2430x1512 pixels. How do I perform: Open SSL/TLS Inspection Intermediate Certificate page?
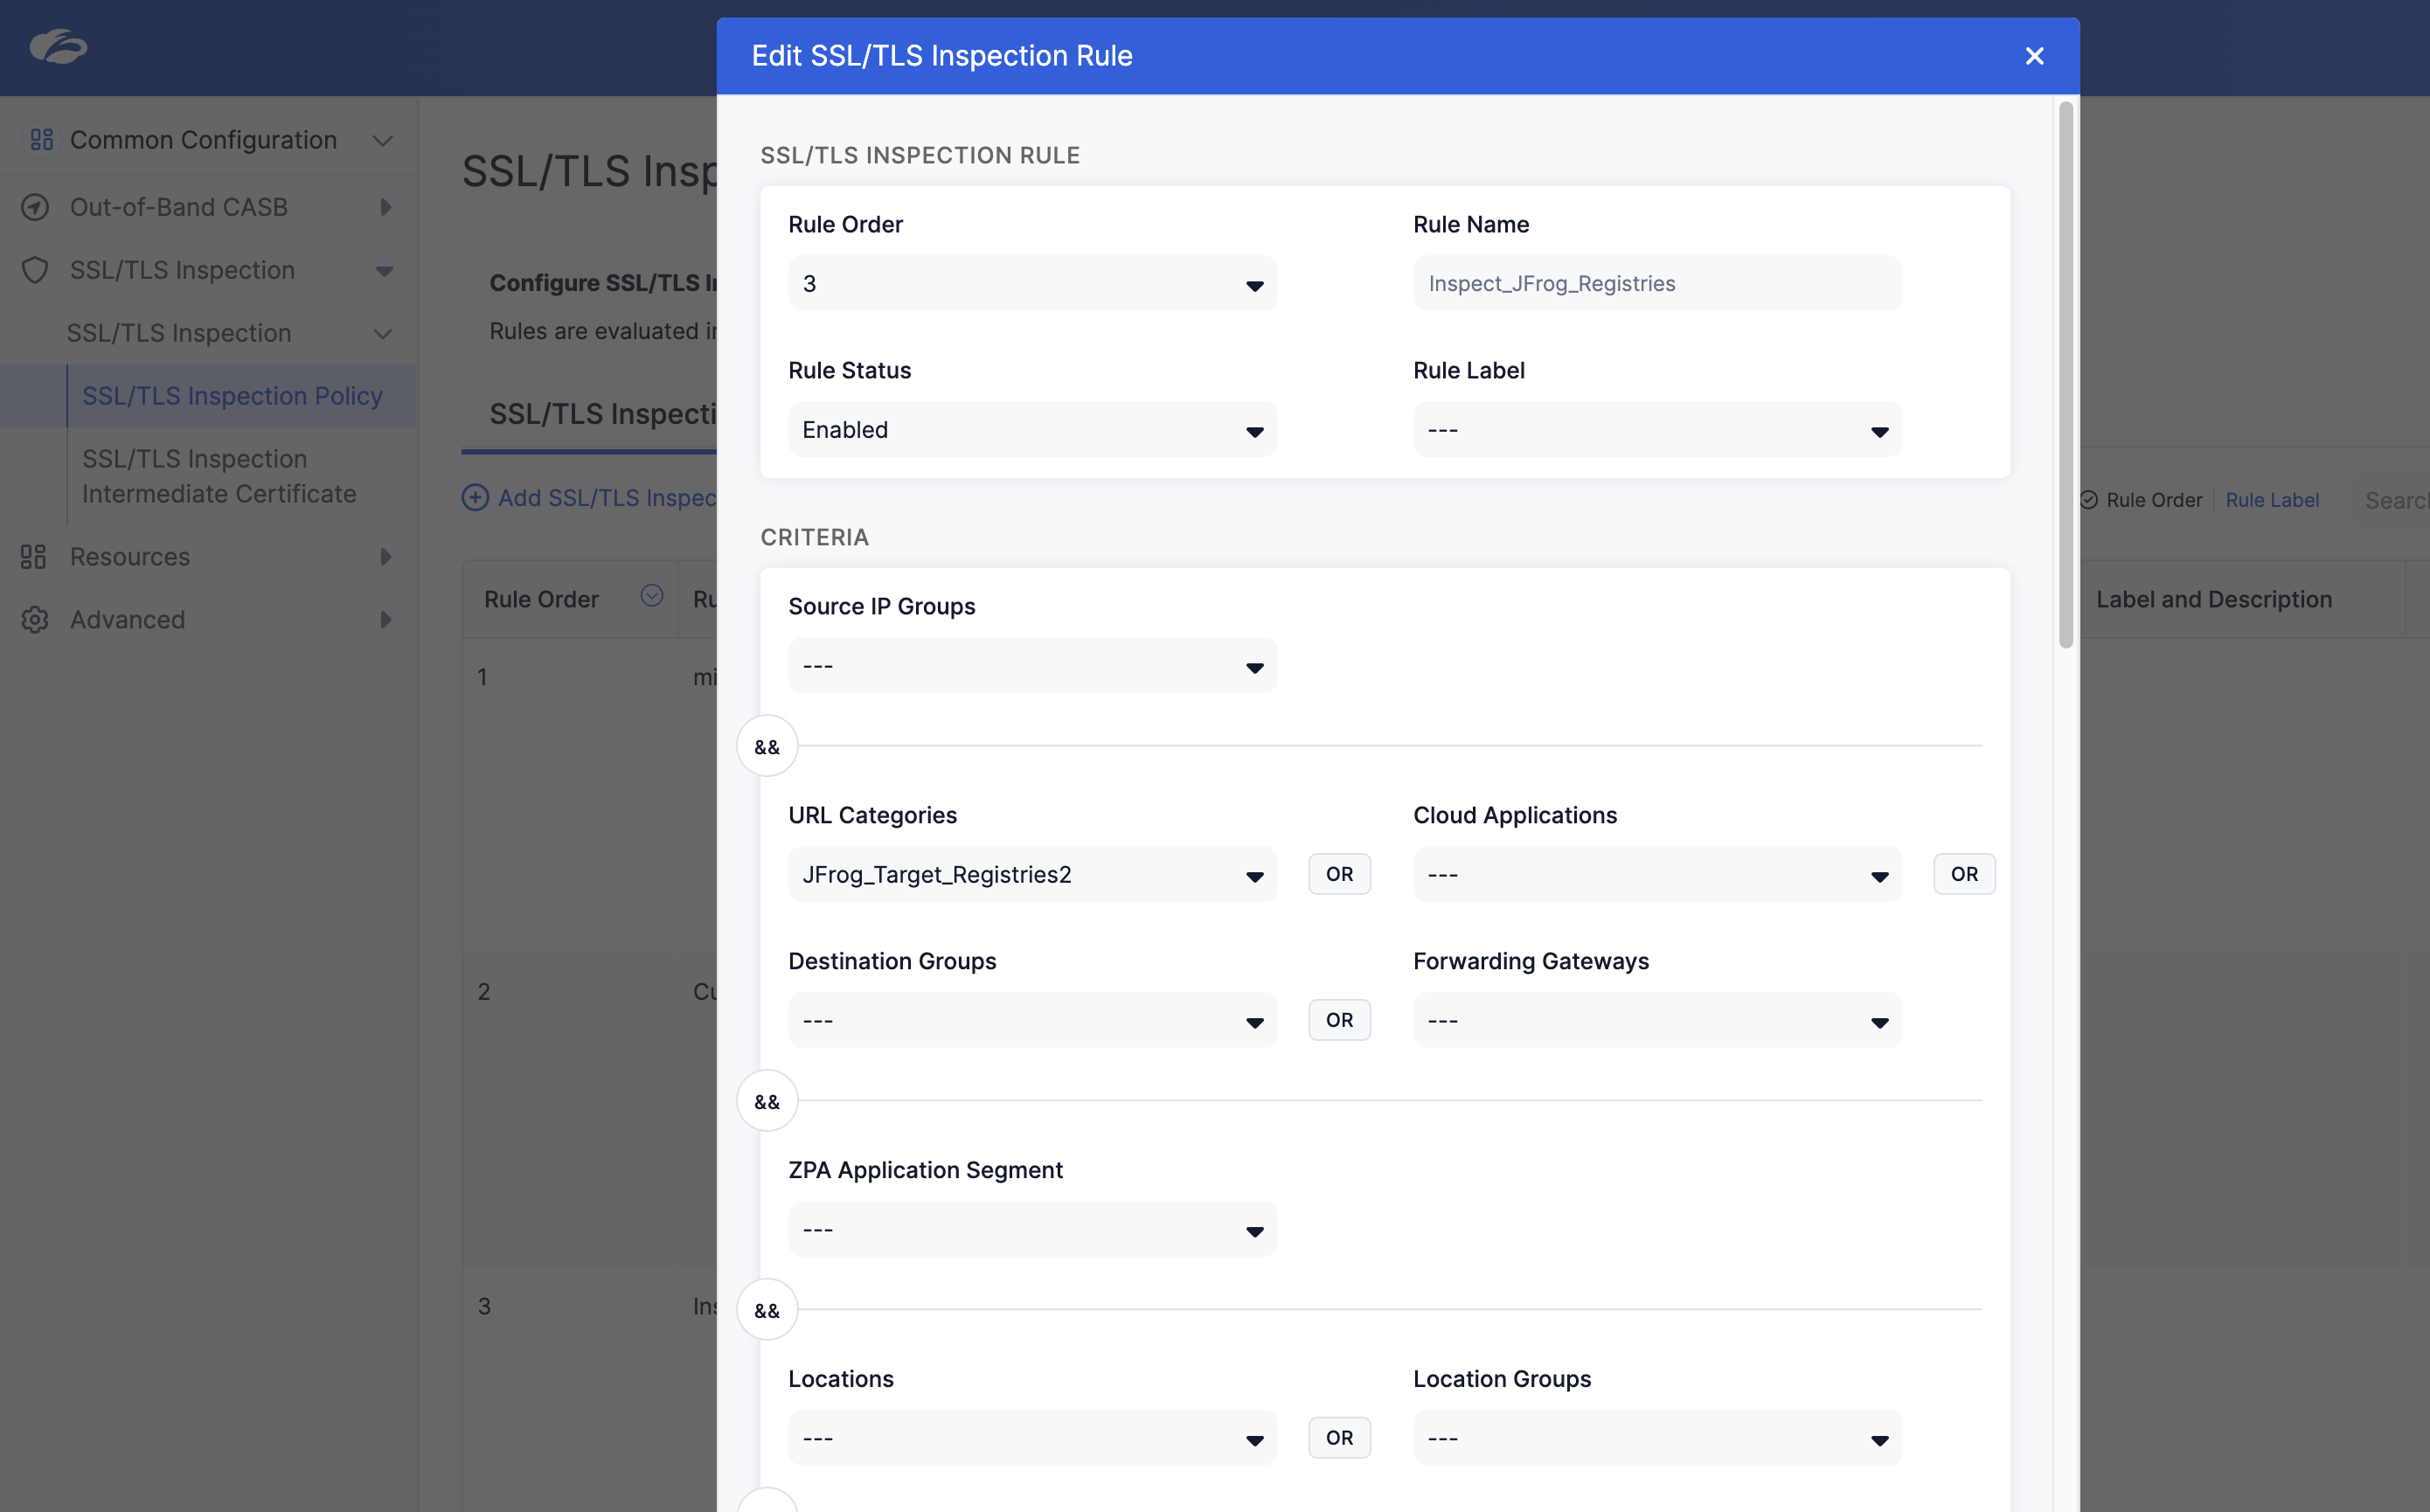pyautogui.click(x=219, y=476)
